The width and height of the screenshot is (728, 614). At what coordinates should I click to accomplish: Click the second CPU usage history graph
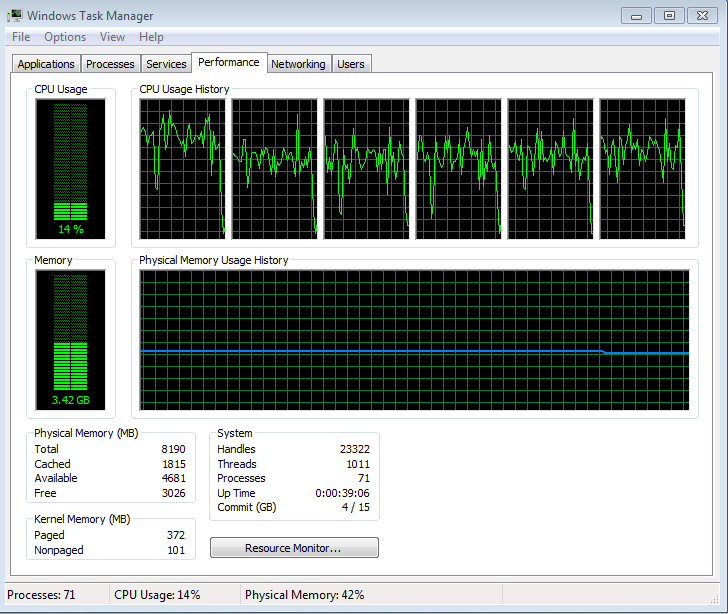point(274,169)
